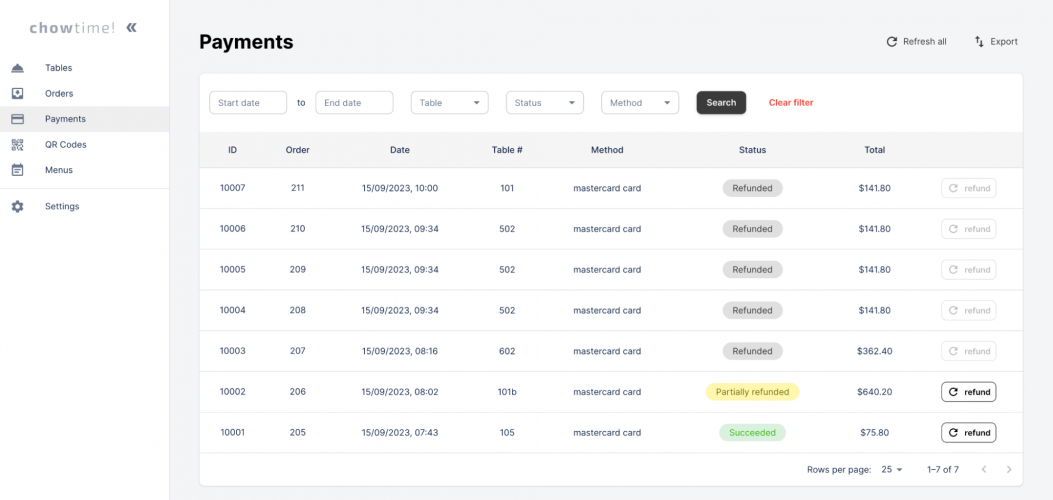Click the chowtime! logo
Screen dimensions: 1053x500
pyautogui.click(x=73, y=28)
